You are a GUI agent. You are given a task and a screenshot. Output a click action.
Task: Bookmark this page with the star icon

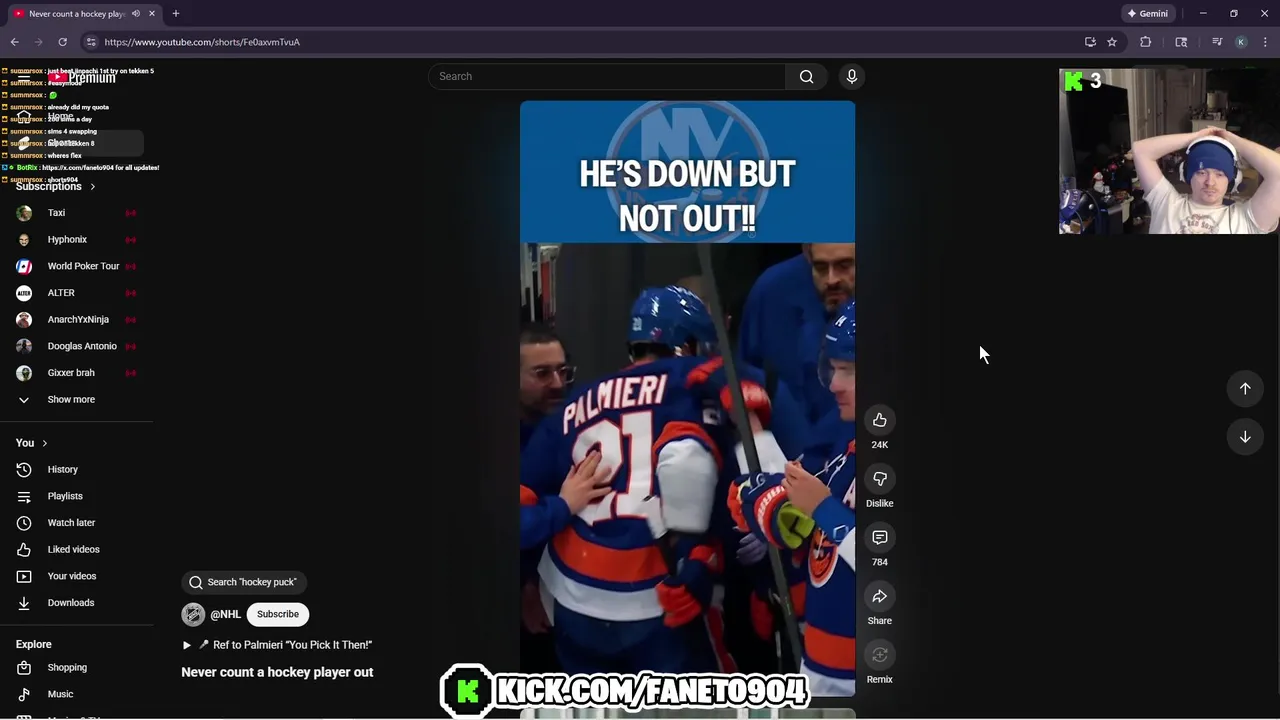click(1111, 42)
